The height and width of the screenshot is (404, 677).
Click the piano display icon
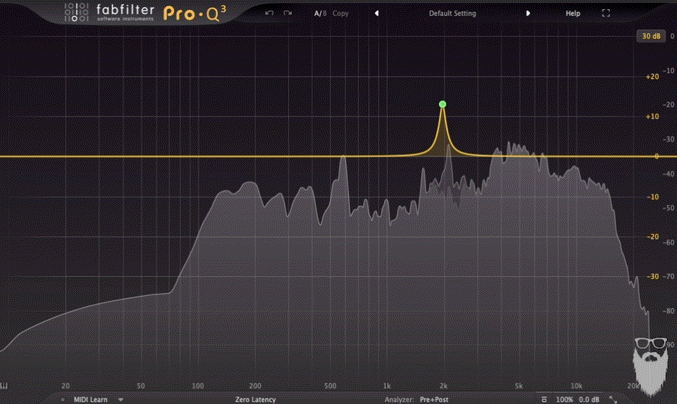(x=4, y=385)
